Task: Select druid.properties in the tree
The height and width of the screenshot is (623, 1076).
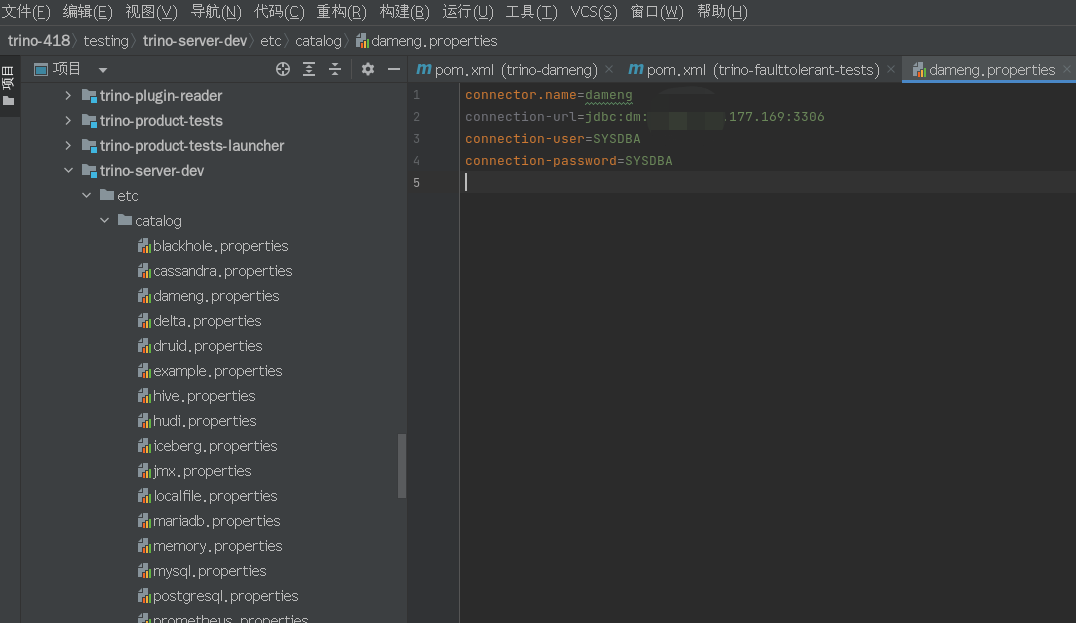Action: coord(207,346)
